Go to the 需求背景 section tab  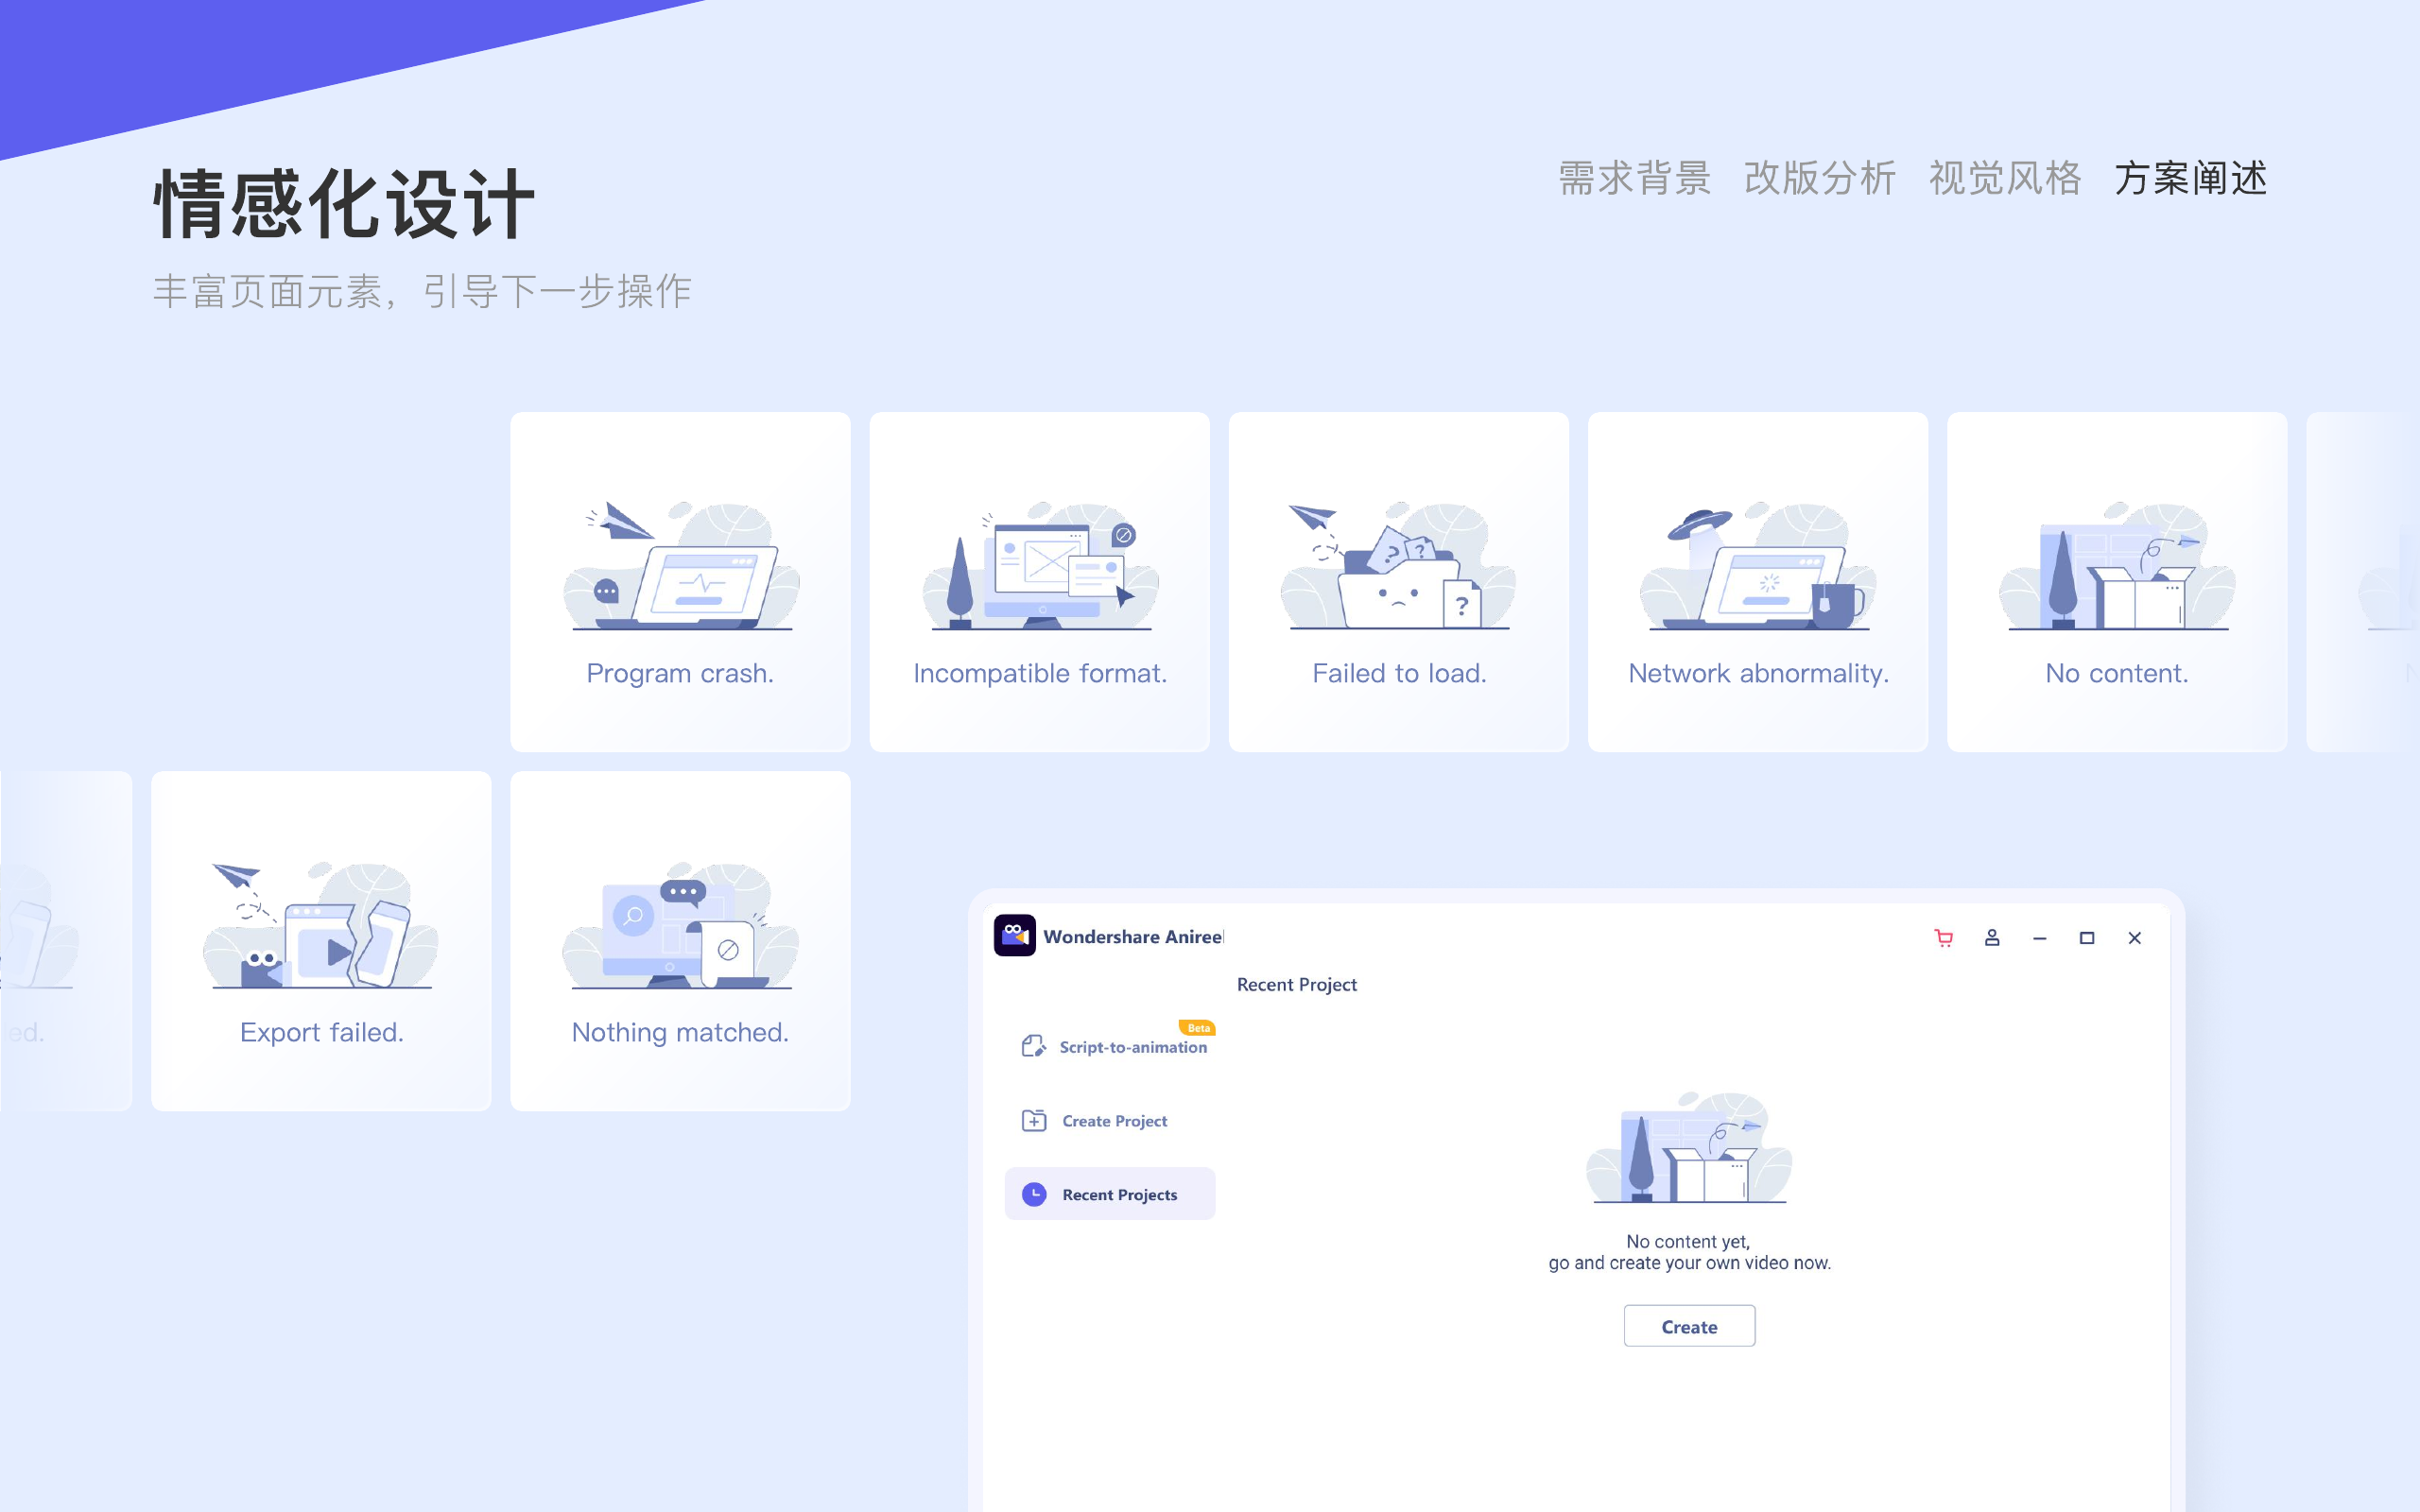coord(1634,179)
